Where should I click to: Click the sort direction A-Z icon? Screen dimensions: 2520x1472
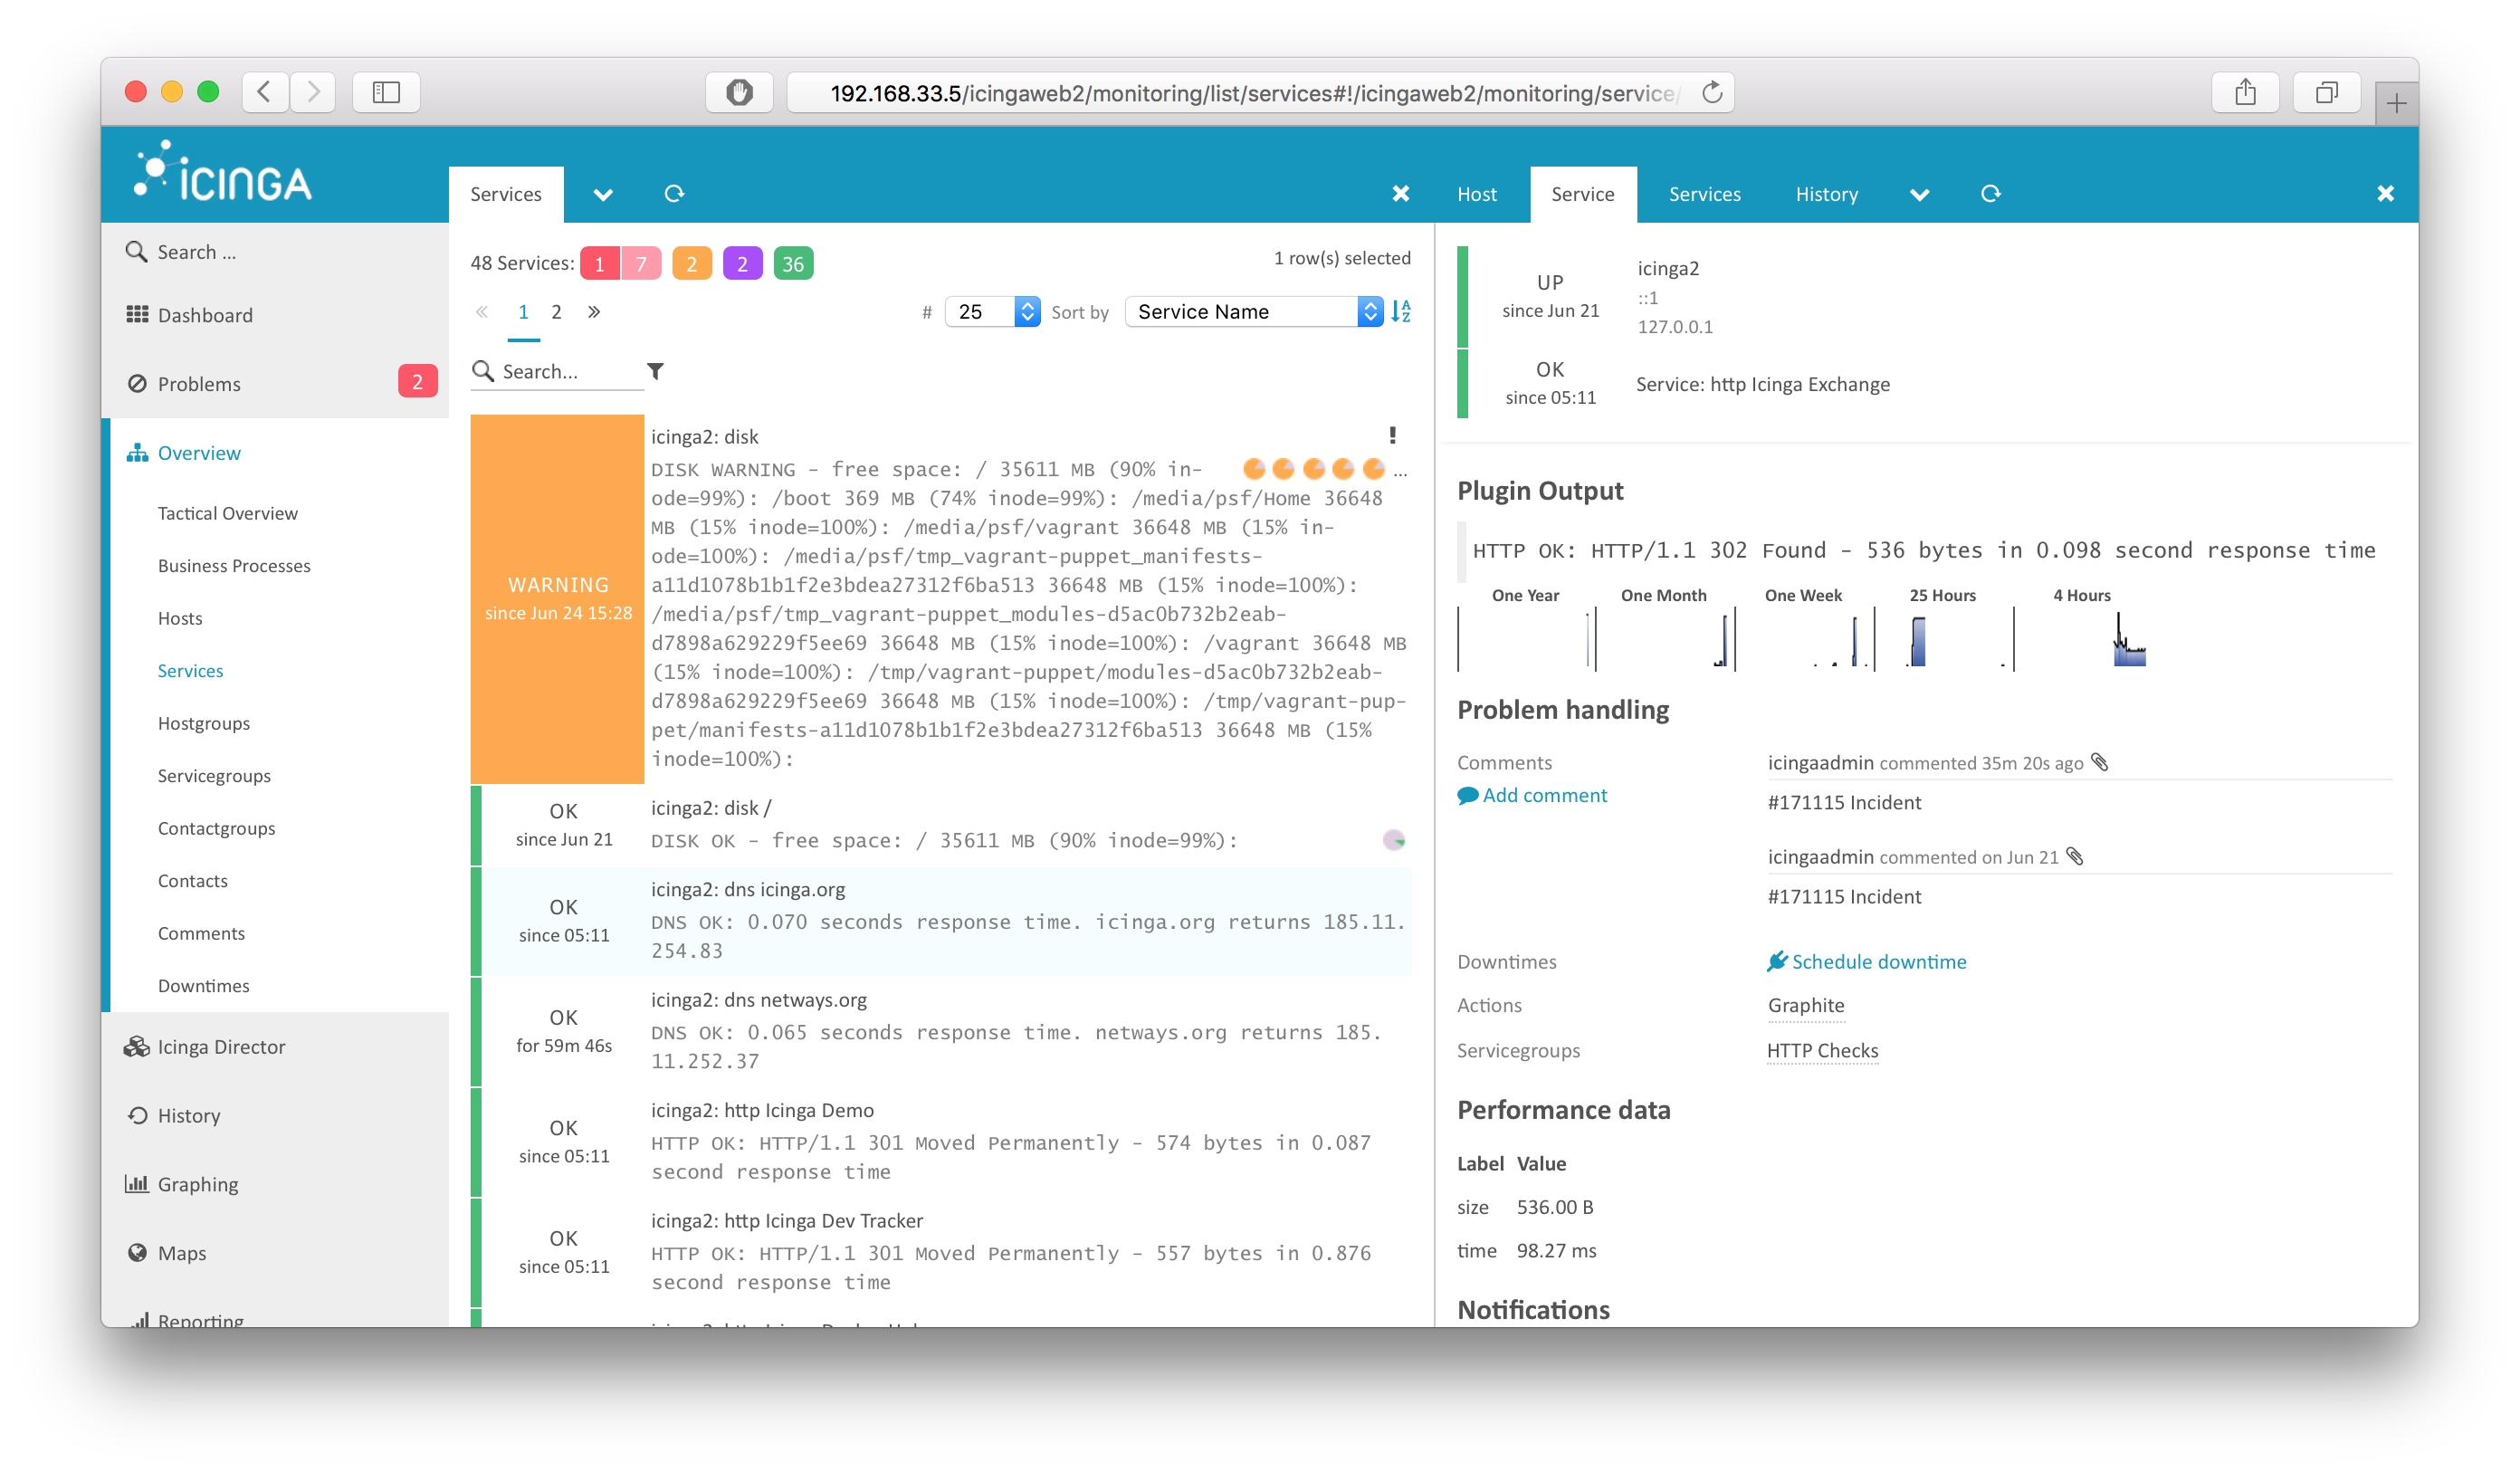click(x=1401, y=311)
